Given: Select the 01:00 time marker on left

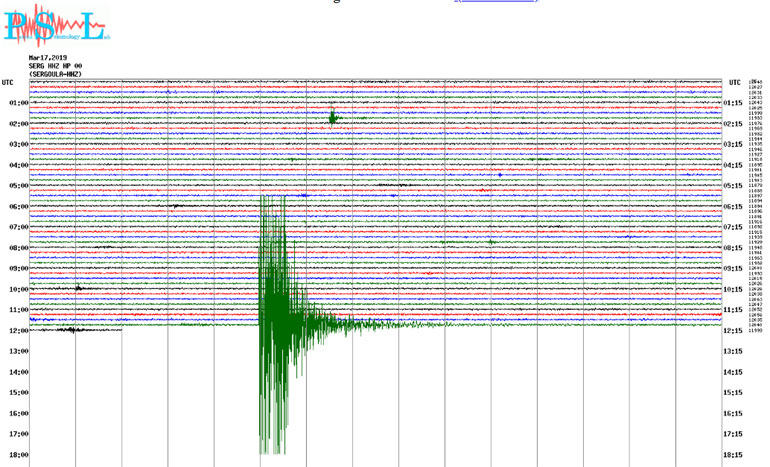Looking at the screenshot, I should (x=18, y=103).
